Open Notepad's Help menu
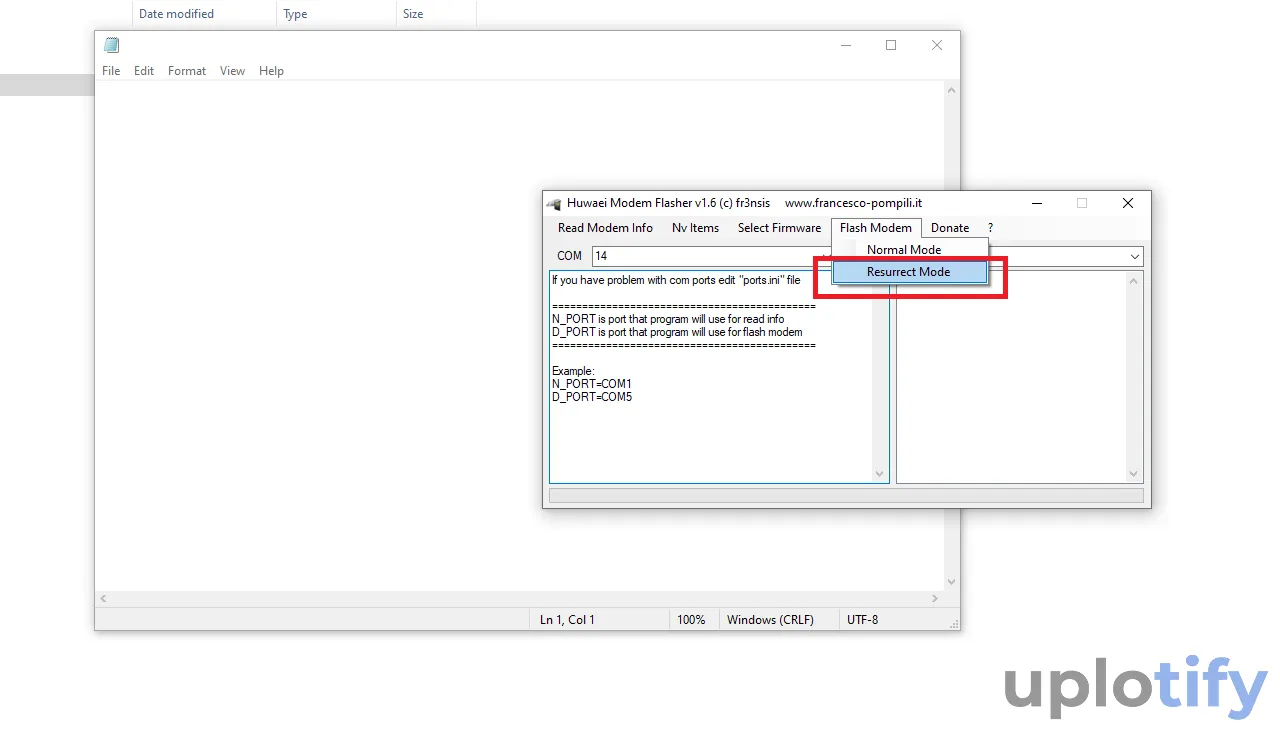Screen dimensions: 1280x734 pyautogui.click(x=271, y=71)
